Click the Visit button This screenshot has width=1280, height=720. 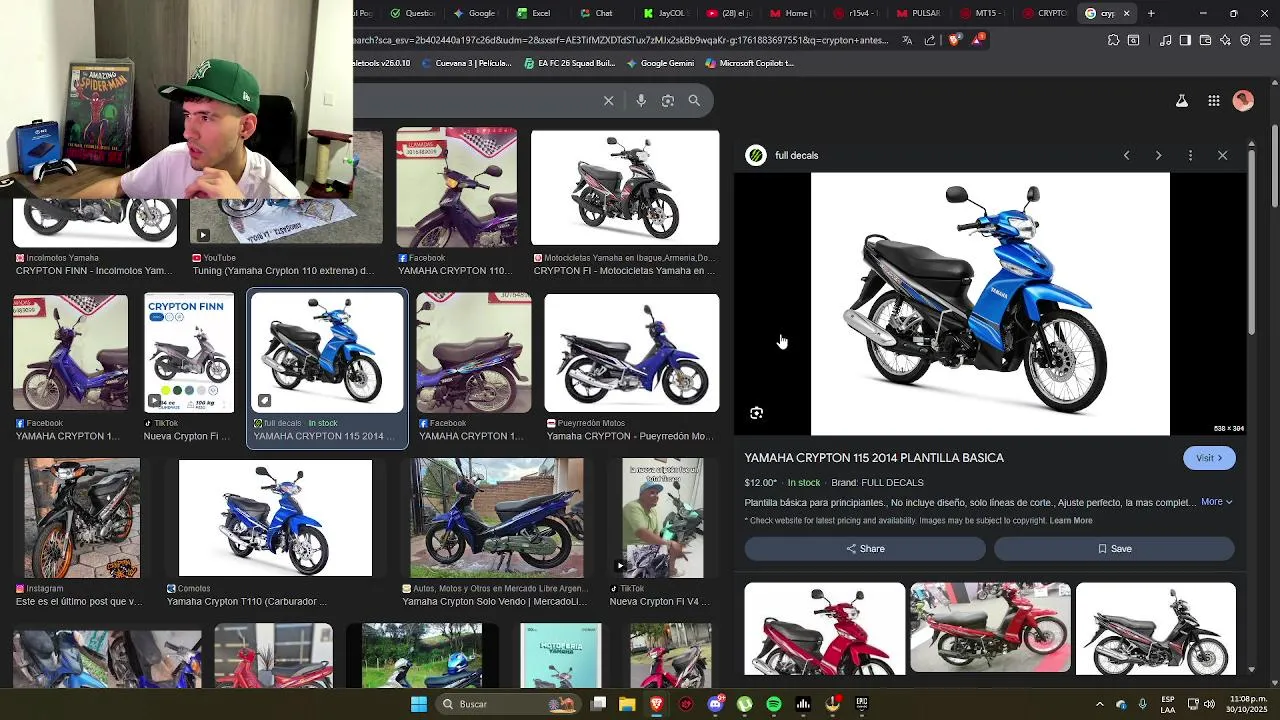1209,458
